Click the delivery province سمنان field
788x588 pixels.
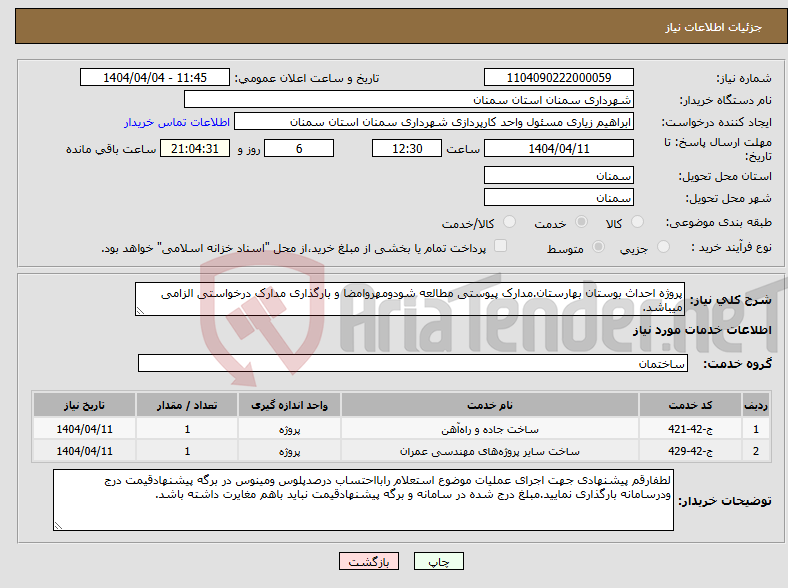tap(558, 175)
